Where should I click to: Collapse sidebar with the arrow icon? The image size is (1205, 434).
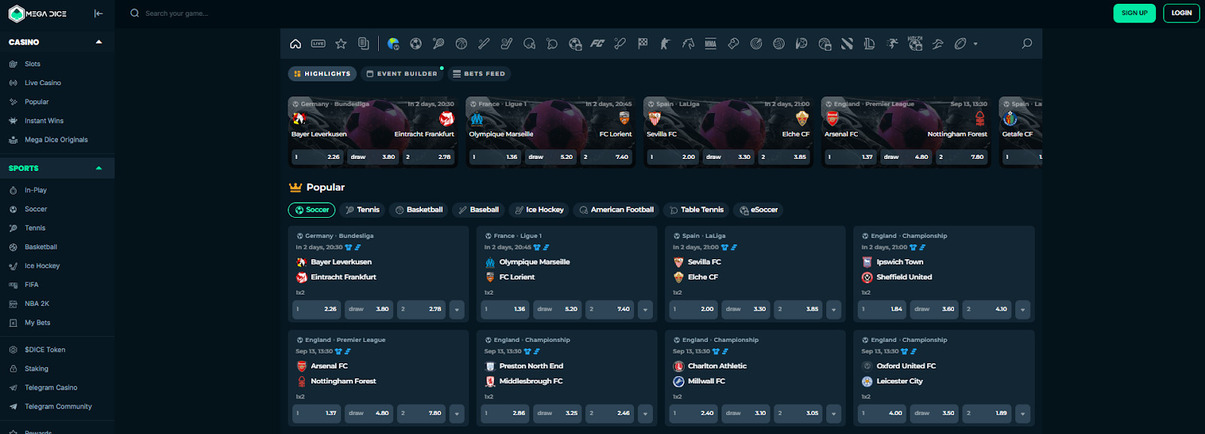[98, 13]
